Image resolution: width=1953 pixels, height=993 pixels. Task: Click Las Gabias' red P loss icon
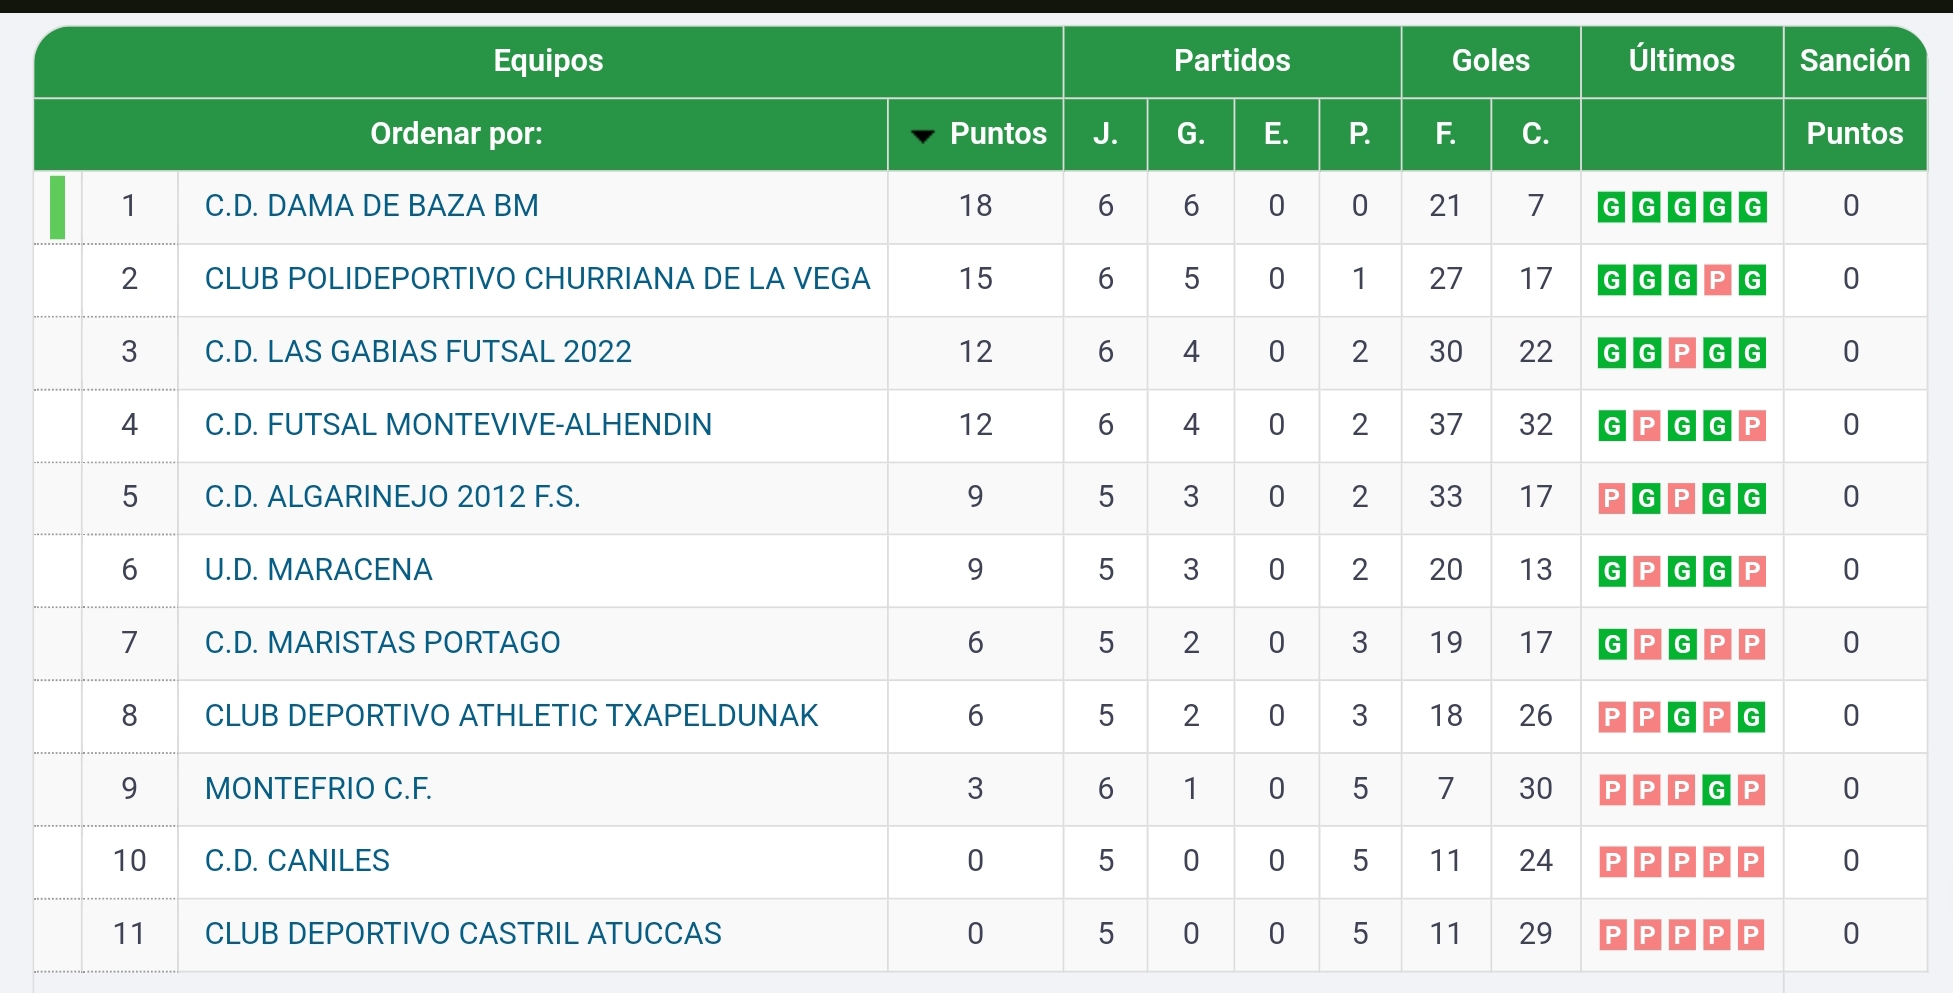point(1682,353)
